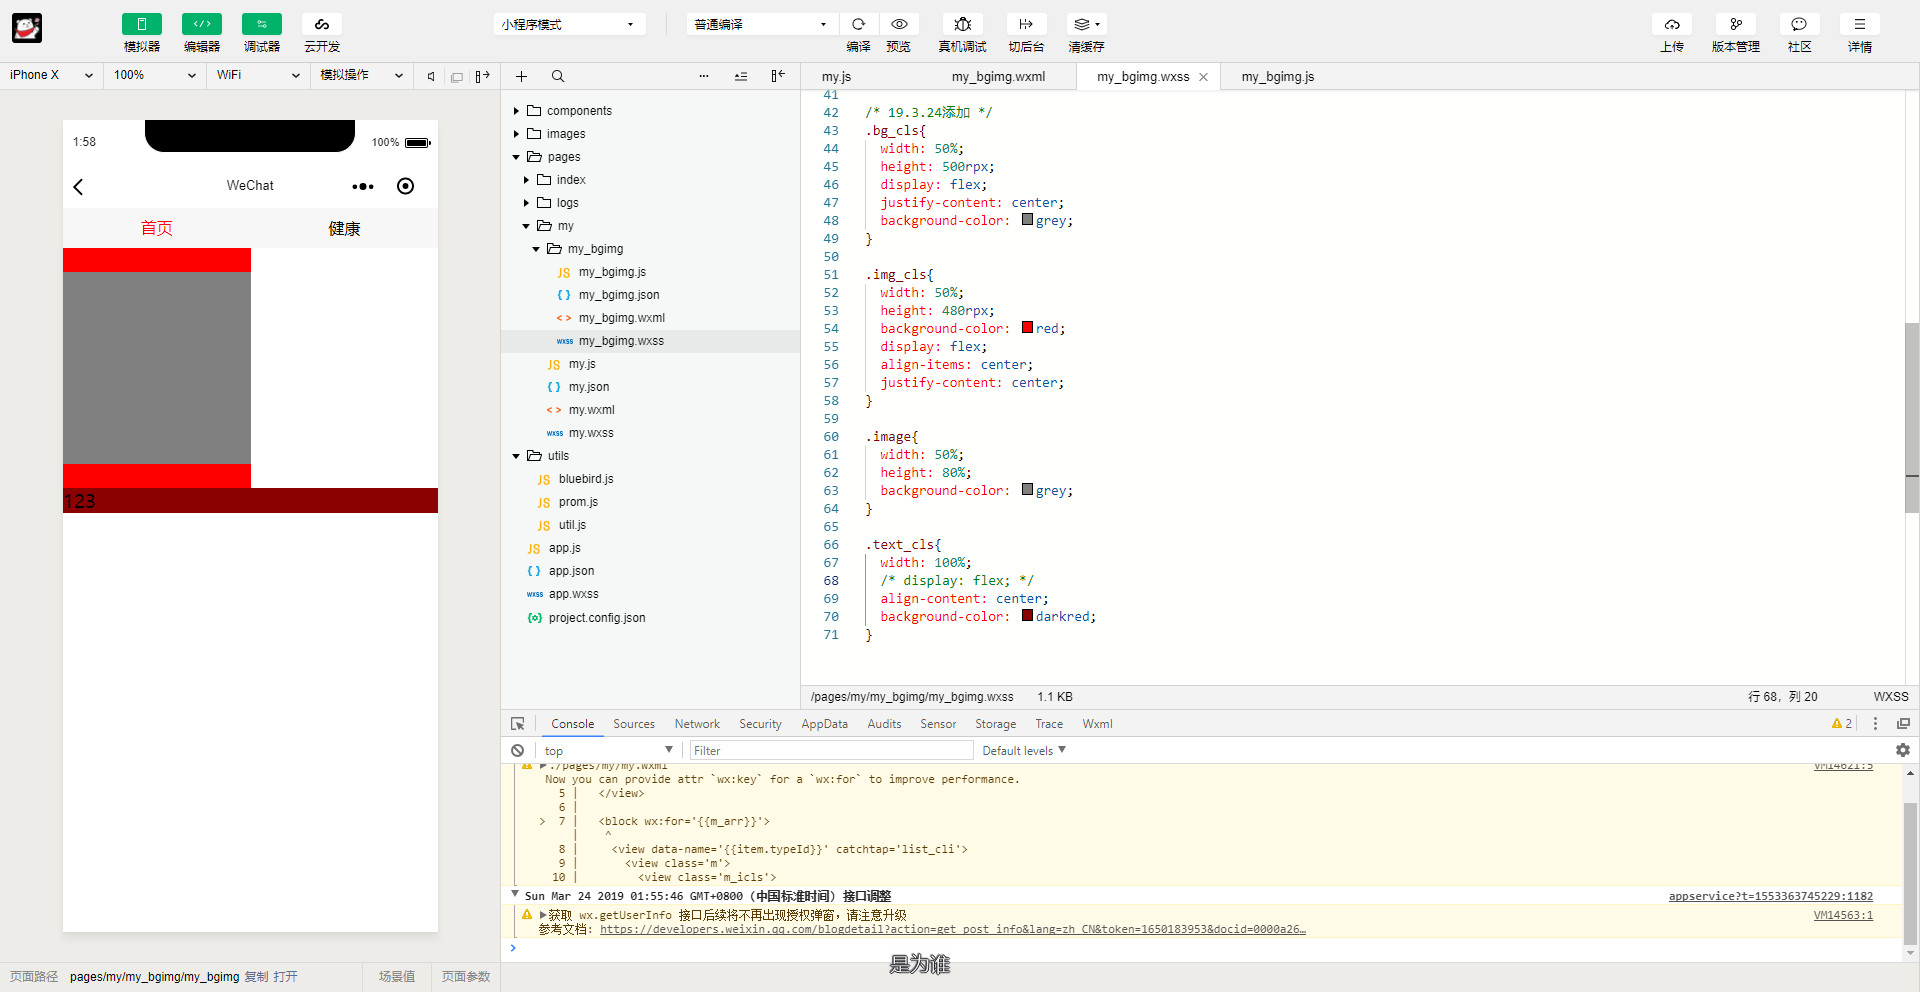Switch to my_bgimg.wxml editor tab

coord(998,77)
